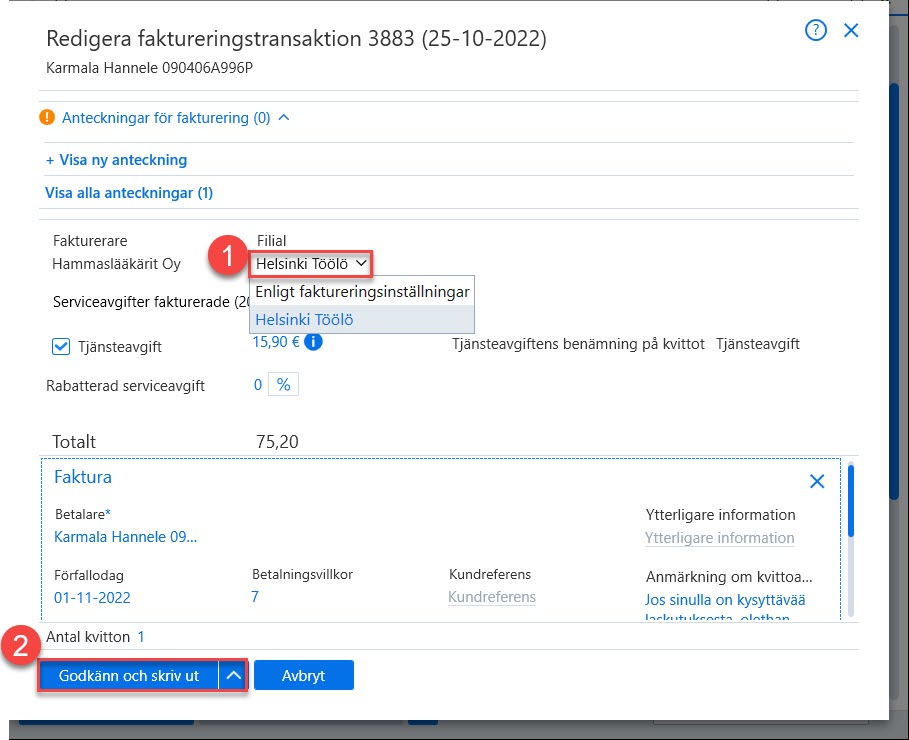Open help with the question mark icon
Image resolution: width=909 pixels, height=740 pixels.
pos(815,30)
